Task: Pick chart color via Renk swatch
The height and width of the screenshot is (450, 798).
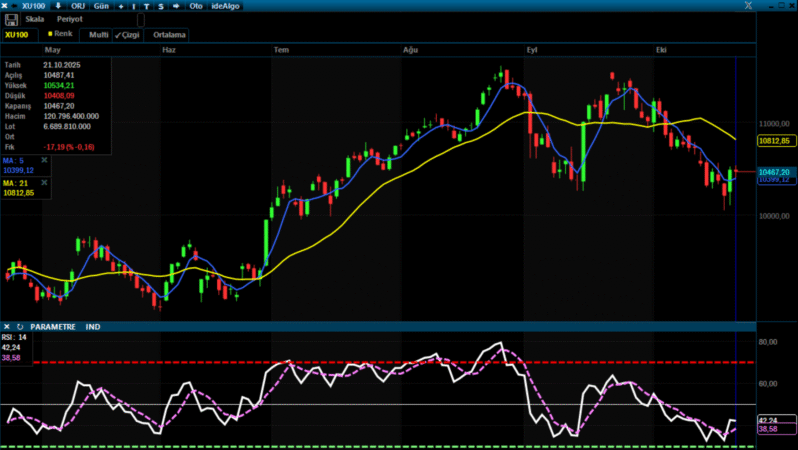Action: pyautogui.click(x=61, y=34)
